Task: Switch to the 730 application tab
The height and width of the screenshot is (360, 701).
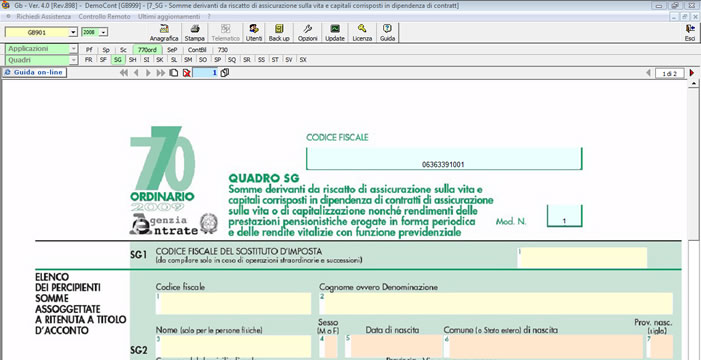Action: [223, 50]
